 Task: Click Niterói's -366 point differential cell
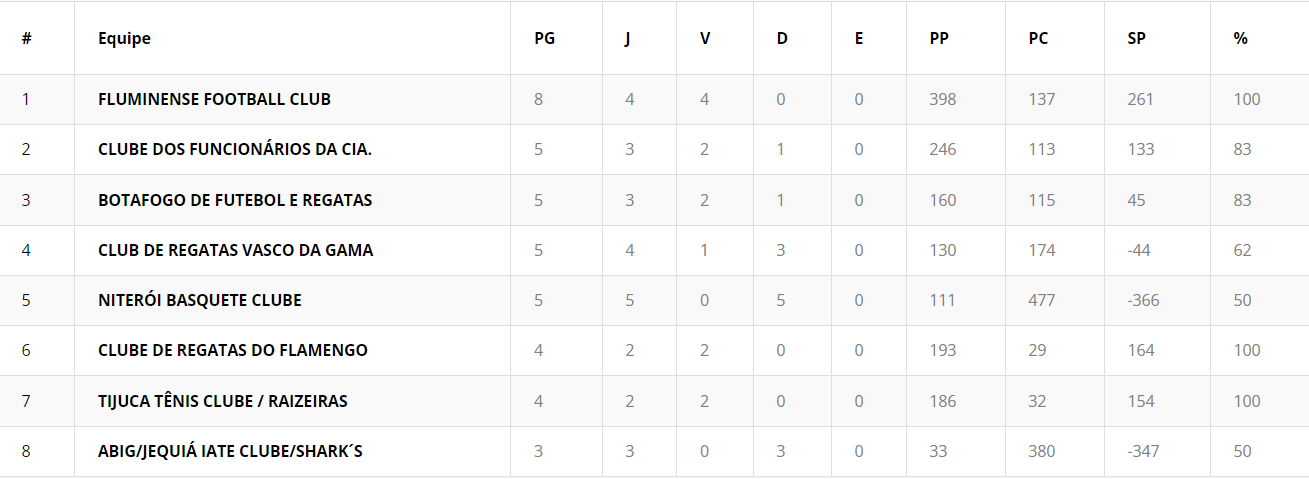[1143, 300]
